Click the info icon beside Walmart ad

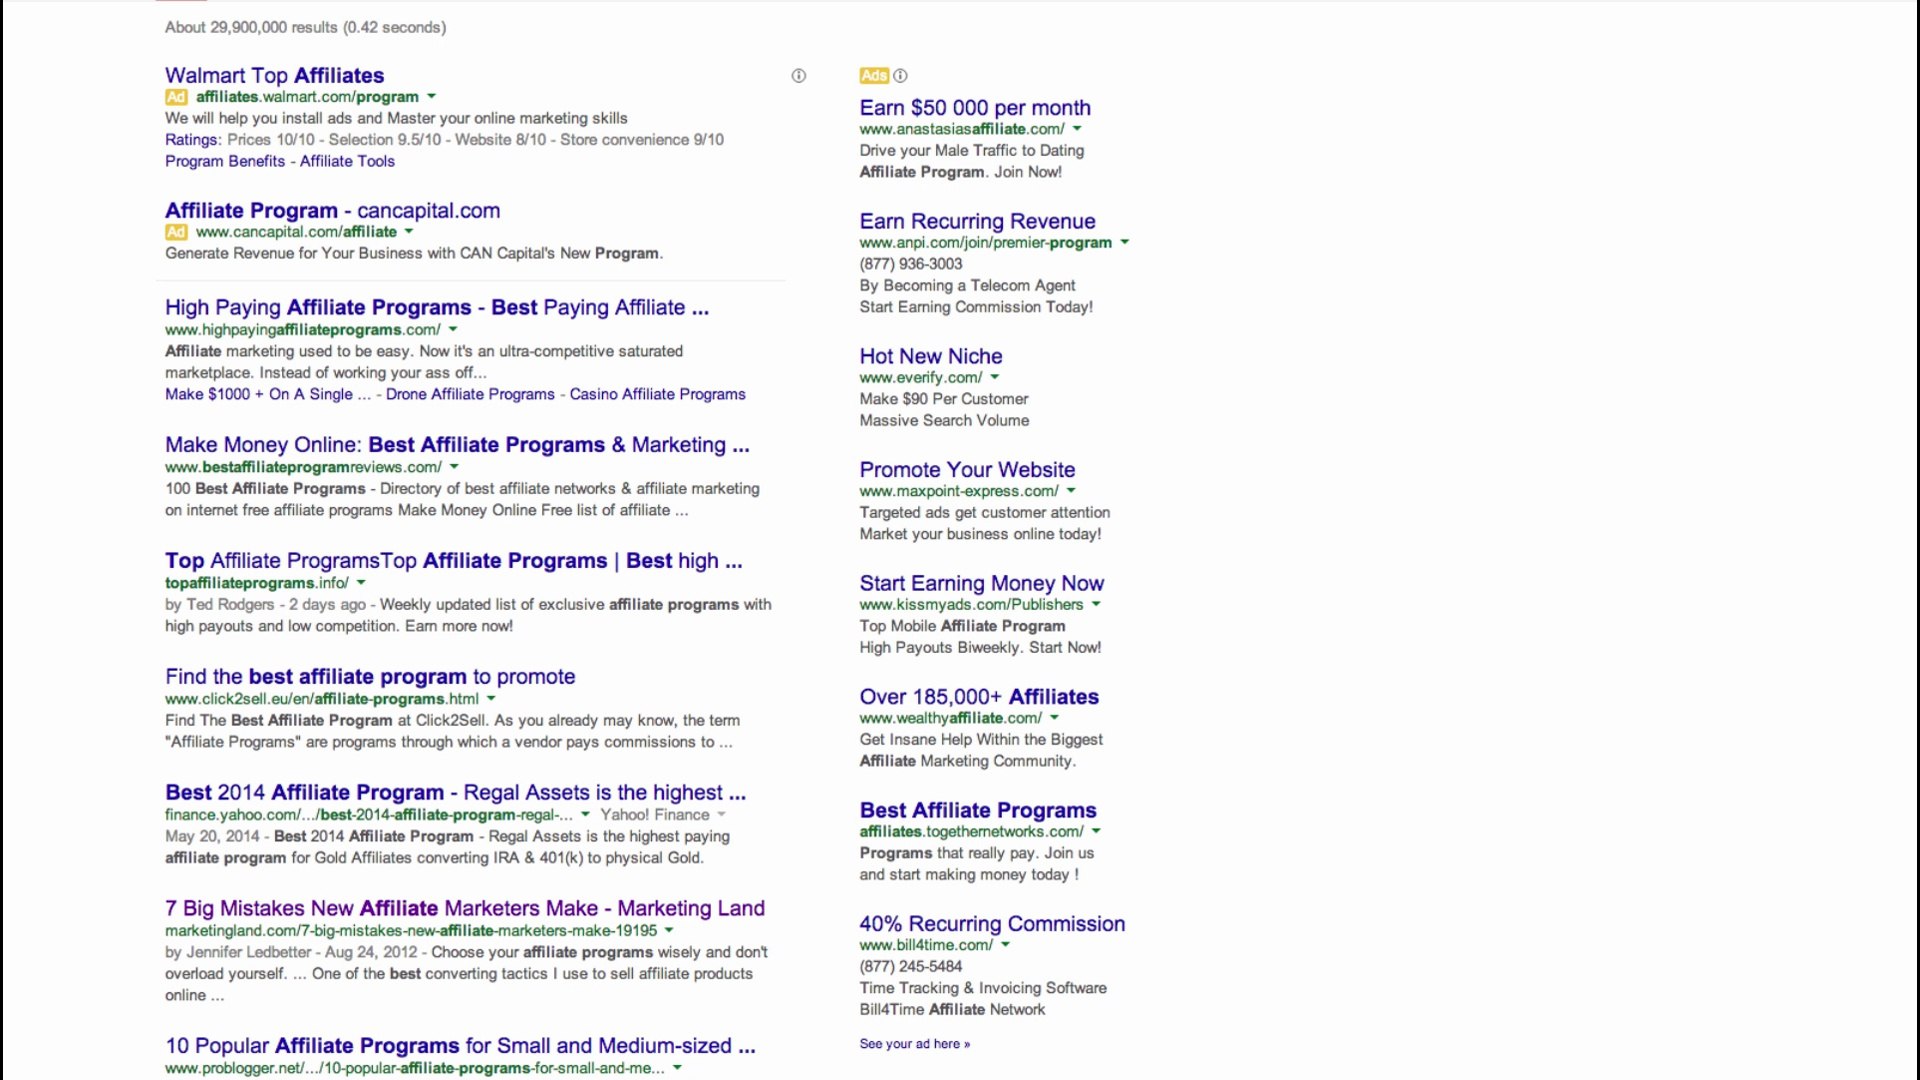[798, 76]
